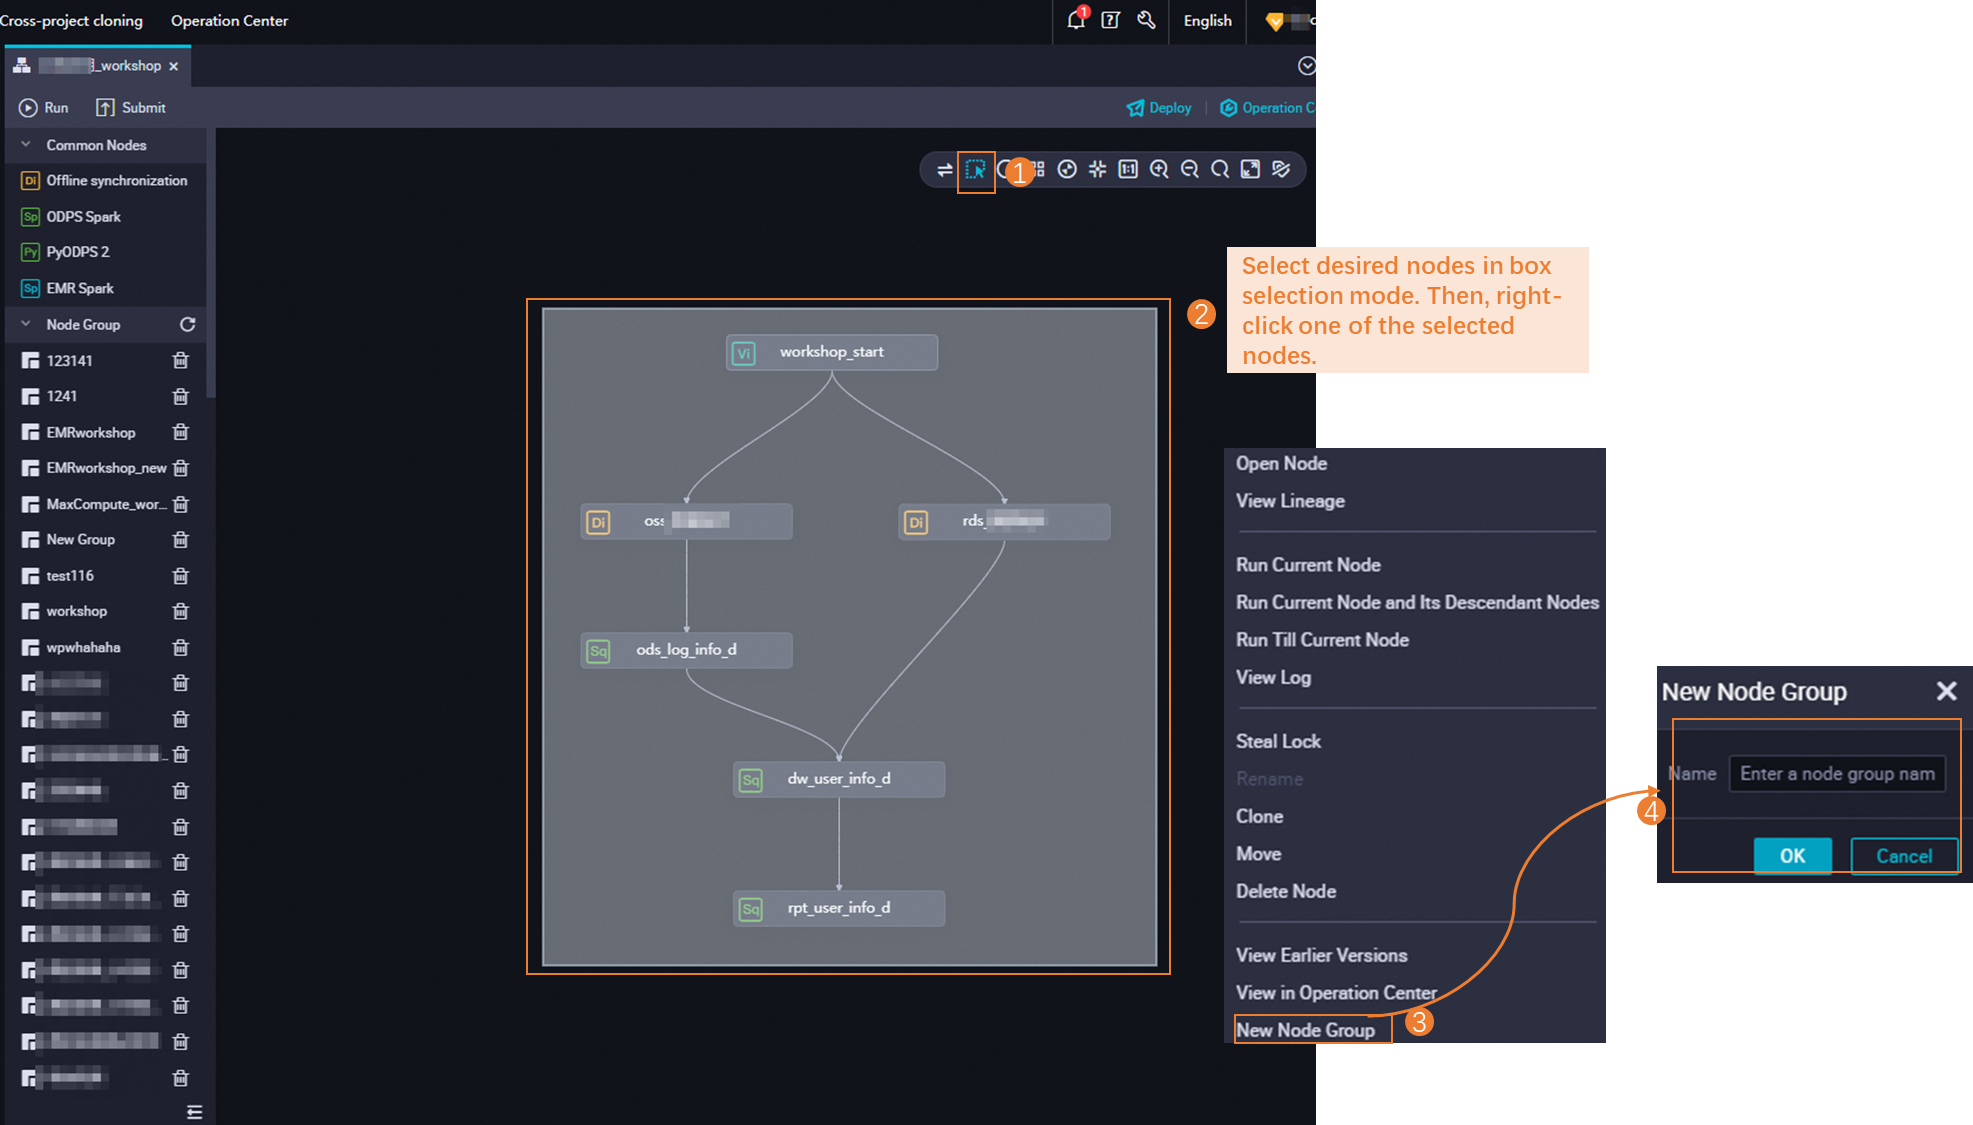This screenshot has width=1973, height=1125.
Task: Click the zoom in magnifier icon
Action: point(1159,170)
